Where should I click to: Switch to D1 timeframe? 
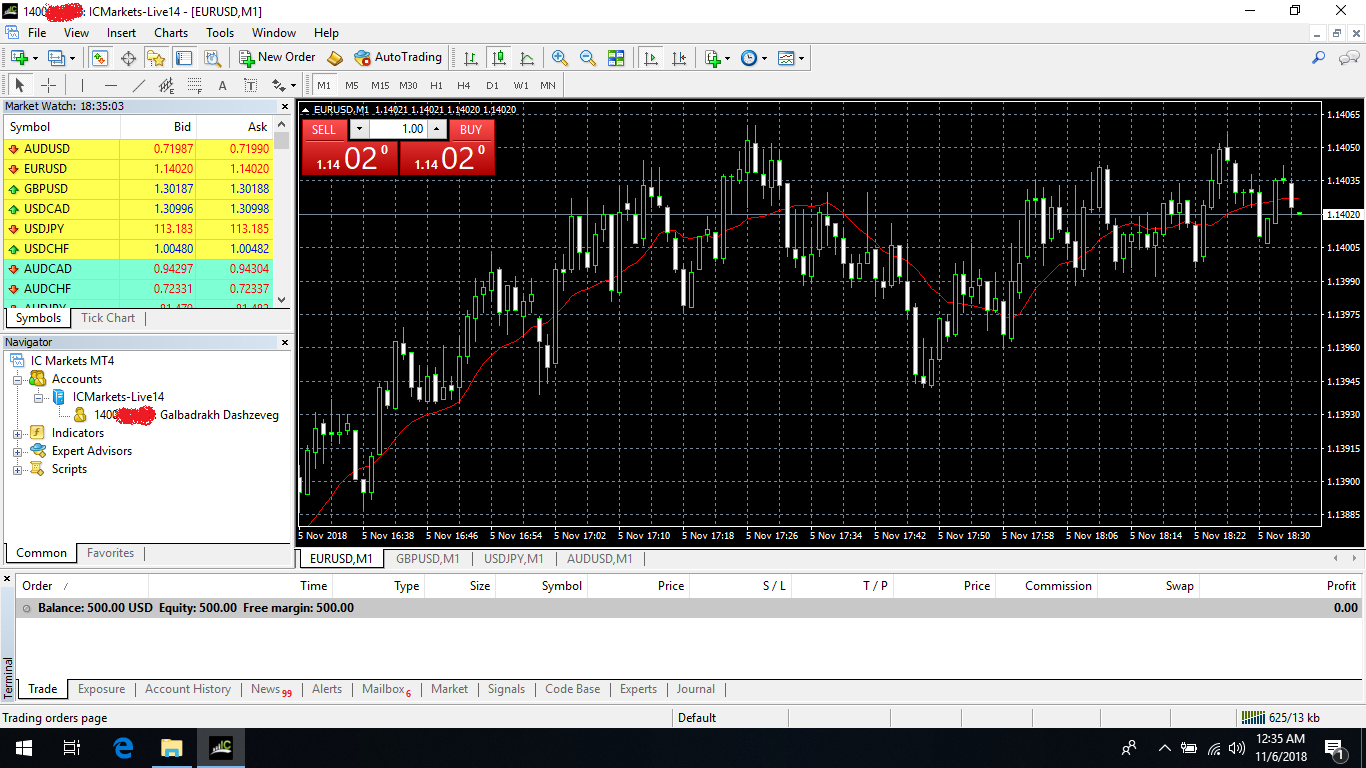(x=492, y=85)
